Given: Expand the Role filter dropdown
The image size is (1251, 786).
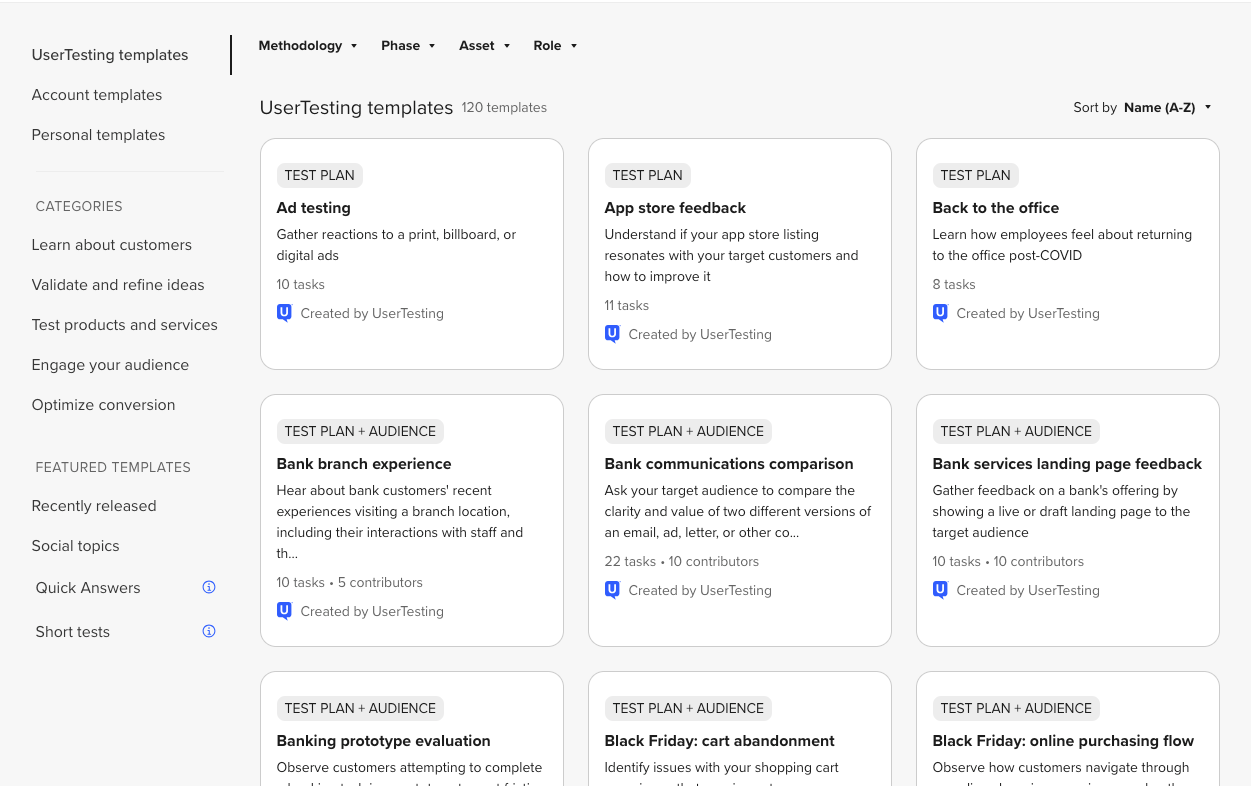Looking at the screenshot, I should [555, 45].
